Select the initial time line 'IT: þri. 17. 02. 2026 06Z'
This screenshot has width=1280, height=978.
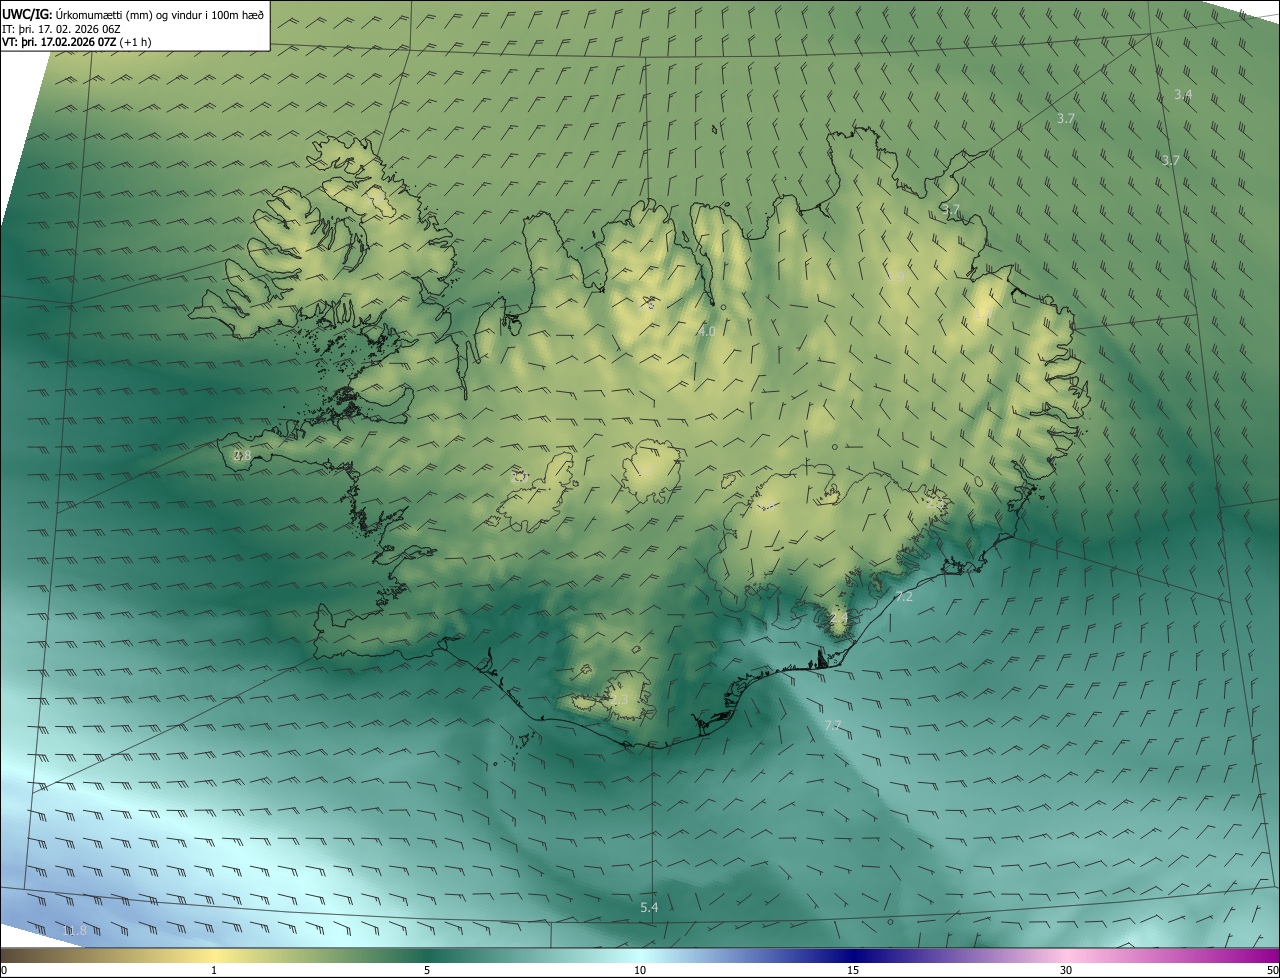click(x=62, y=29)
